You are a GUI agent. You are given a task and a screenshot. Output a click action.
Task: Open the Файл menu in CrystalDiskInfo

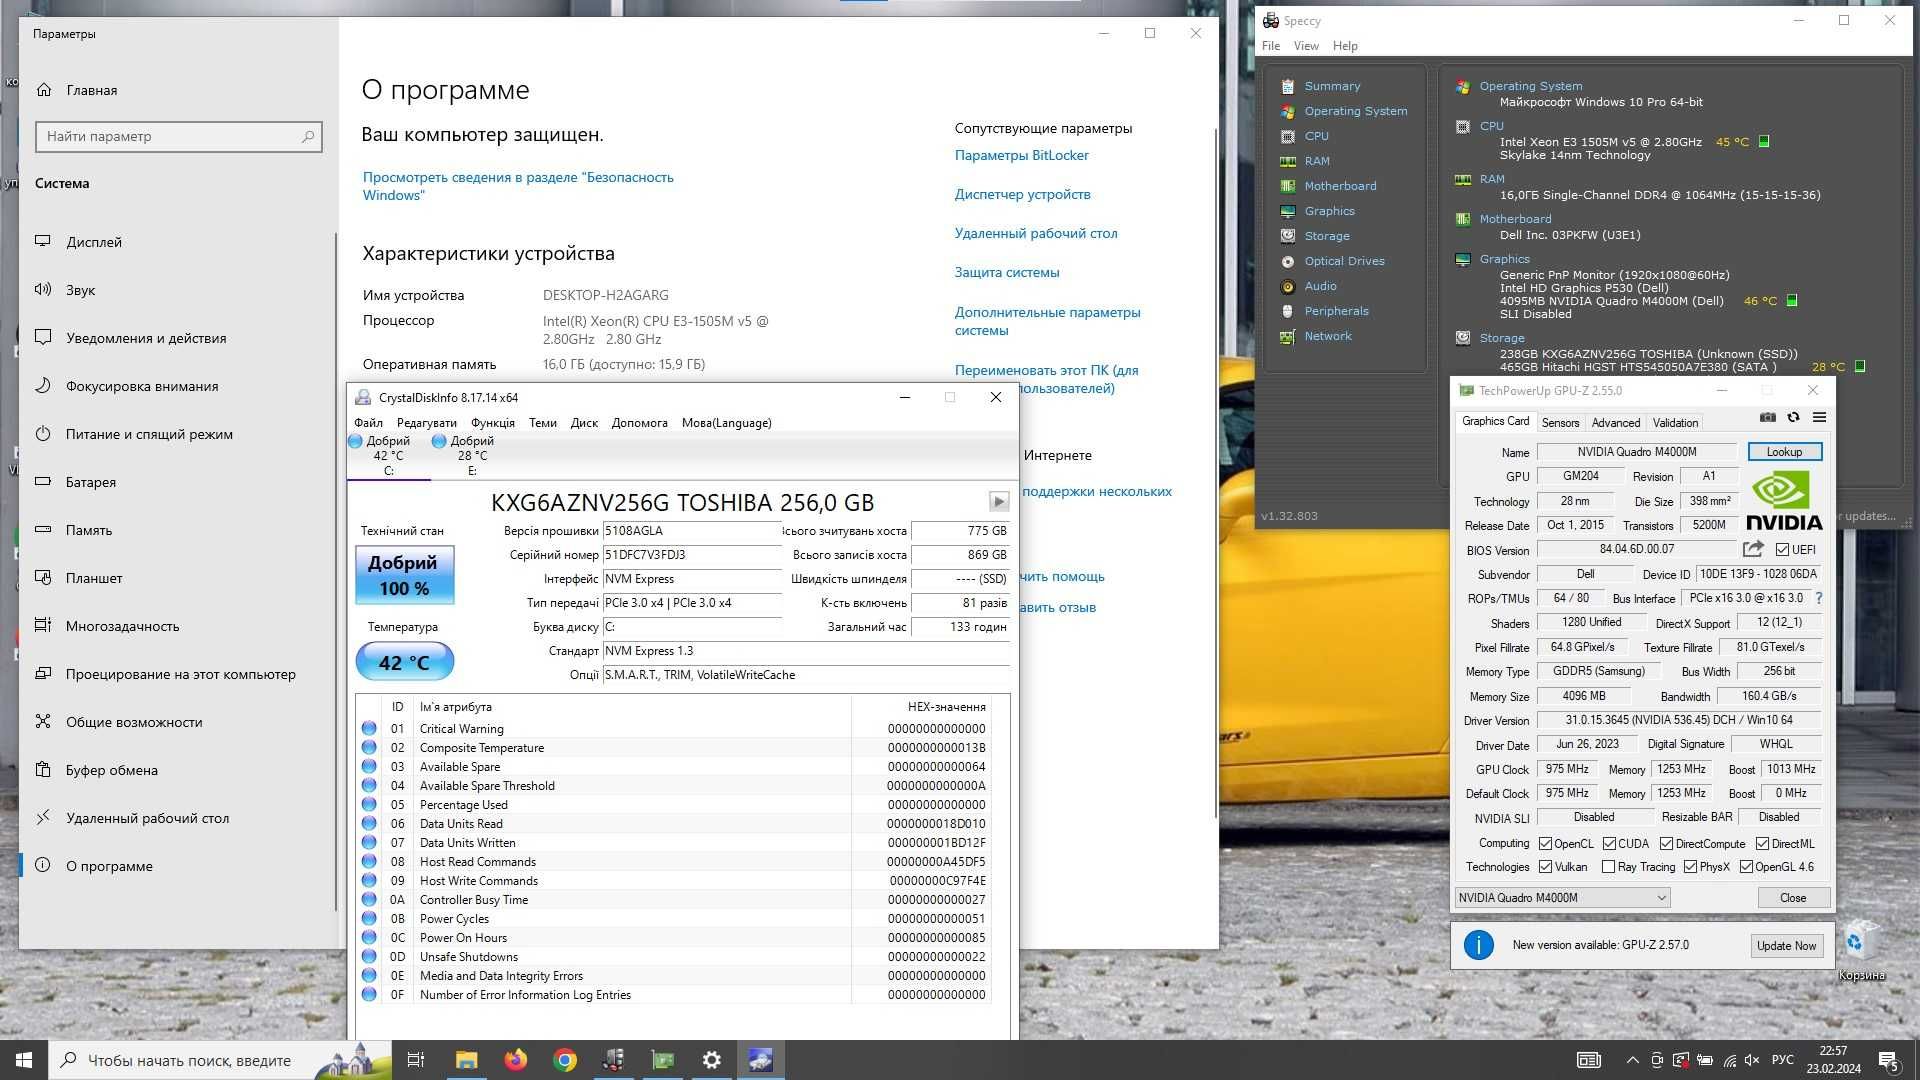point(368,423)
